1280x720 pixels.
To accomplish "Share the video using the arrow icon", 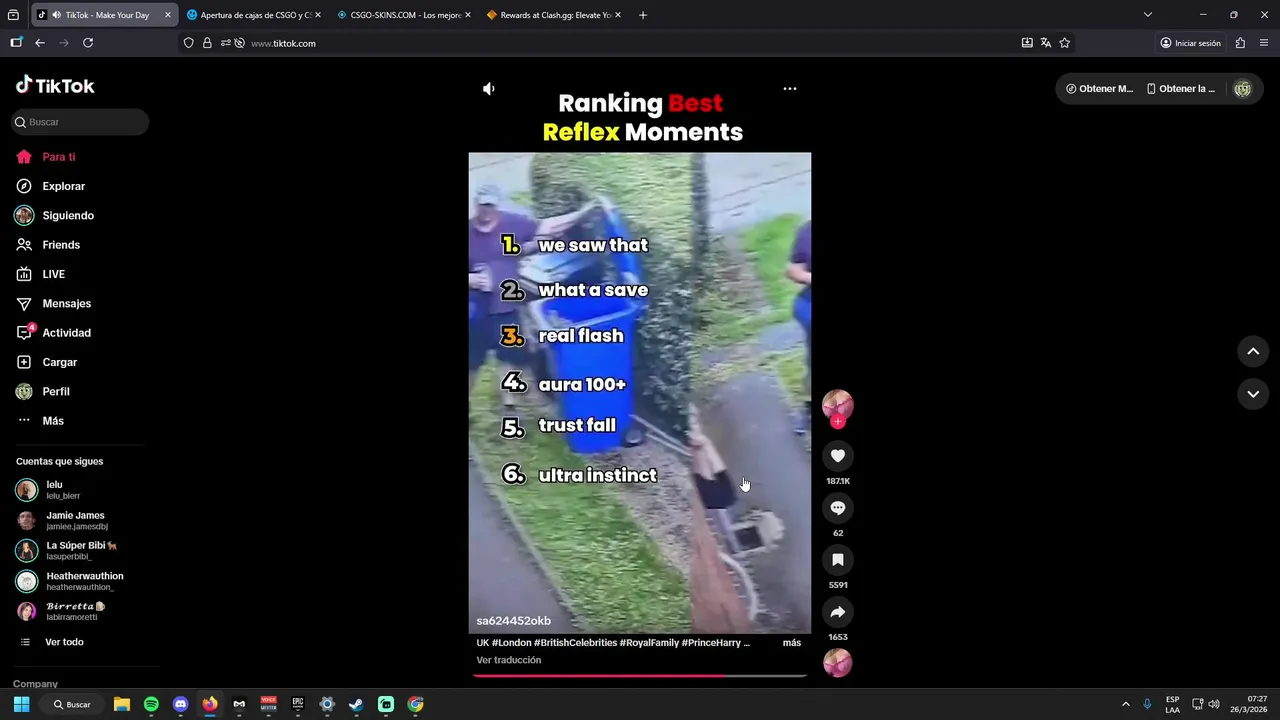I will click(x=838, y=612).
